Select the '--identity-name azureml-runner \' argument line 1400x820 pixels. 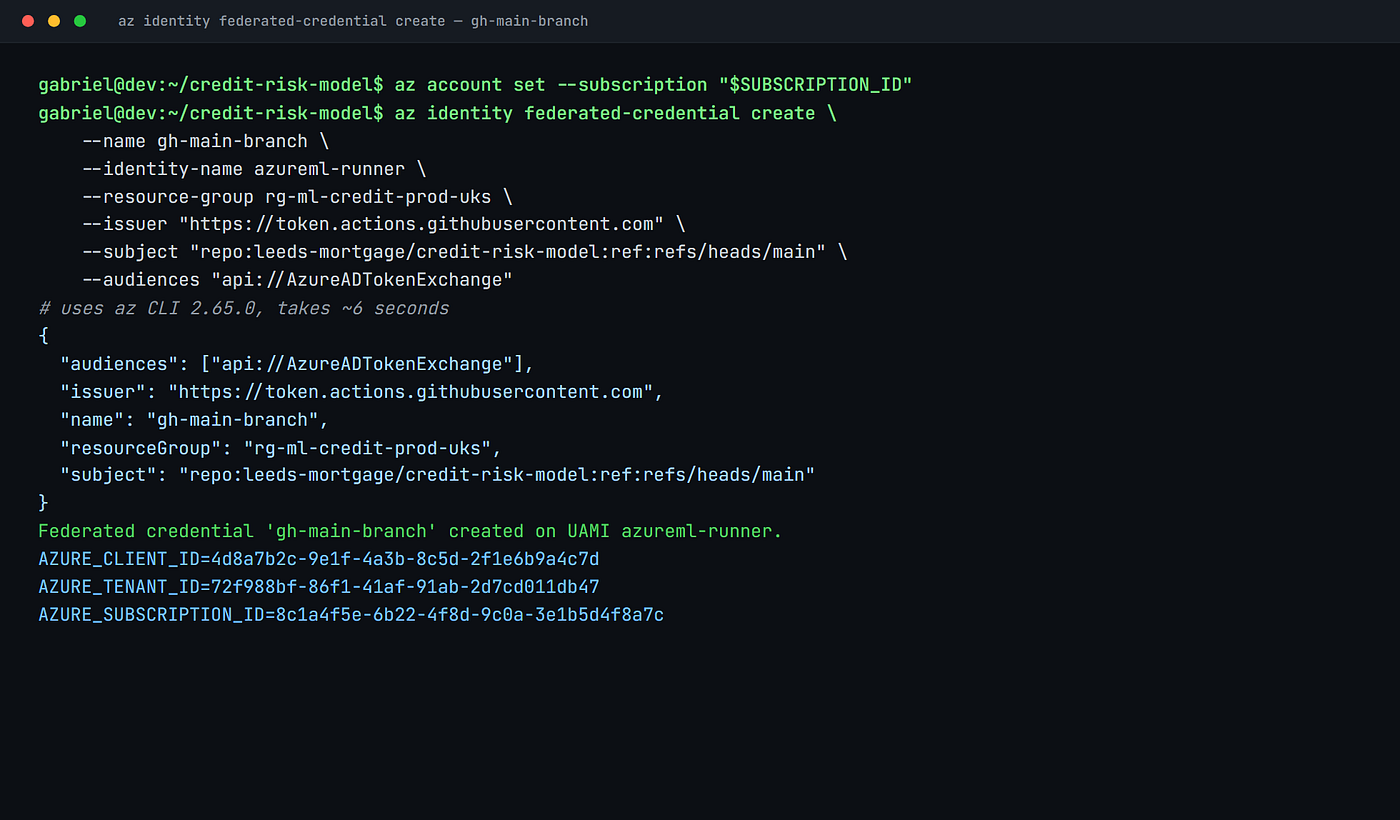point(255,169)
